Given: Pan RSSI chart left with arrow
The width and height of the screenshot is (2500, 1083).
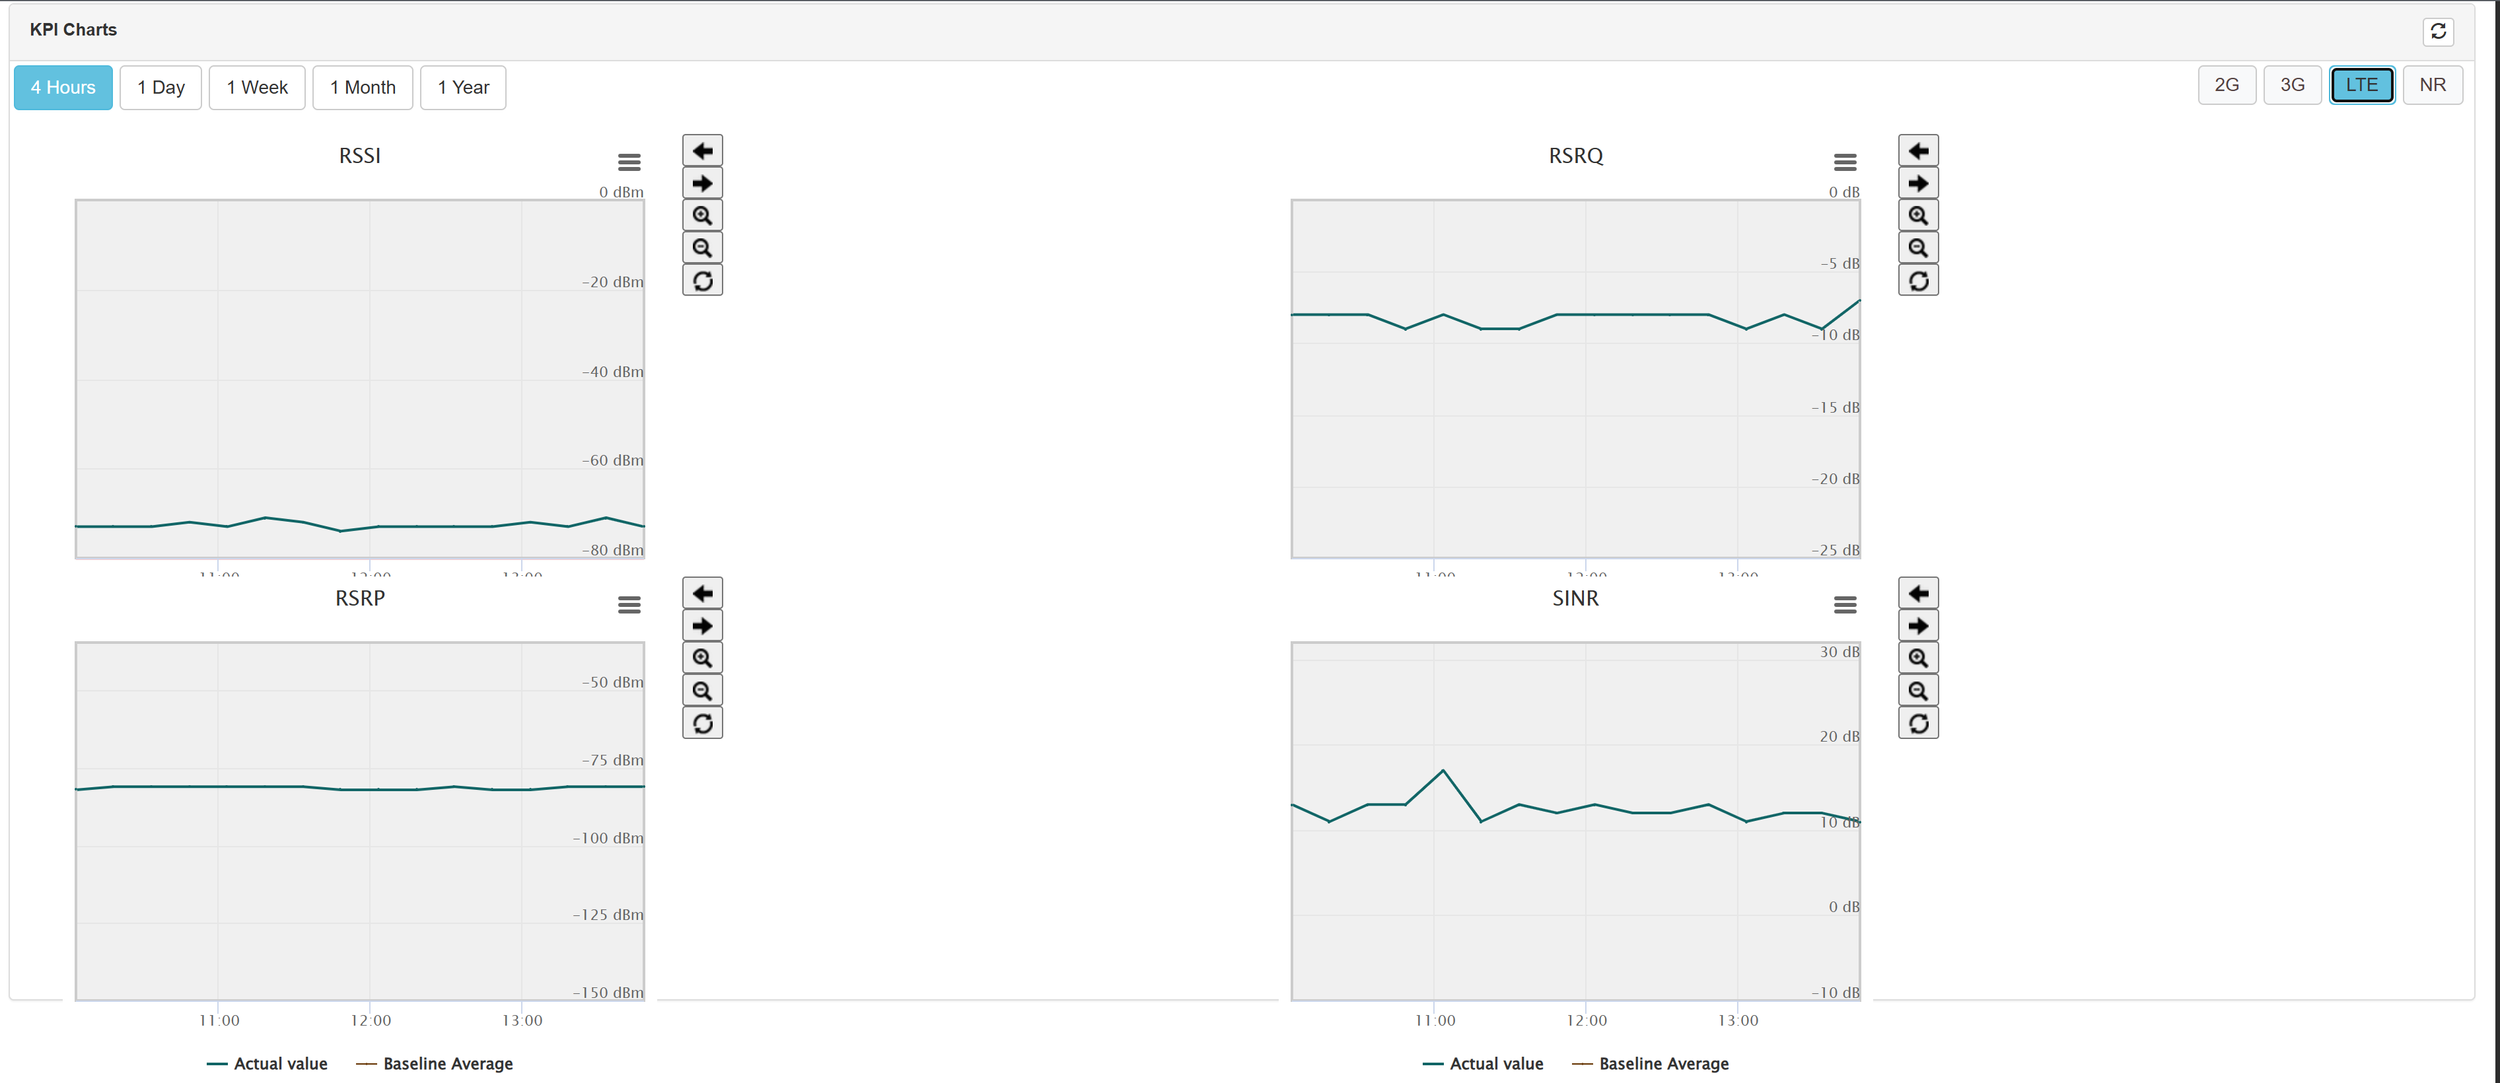Looking at the screenshot, I should [x=702, y=151].
